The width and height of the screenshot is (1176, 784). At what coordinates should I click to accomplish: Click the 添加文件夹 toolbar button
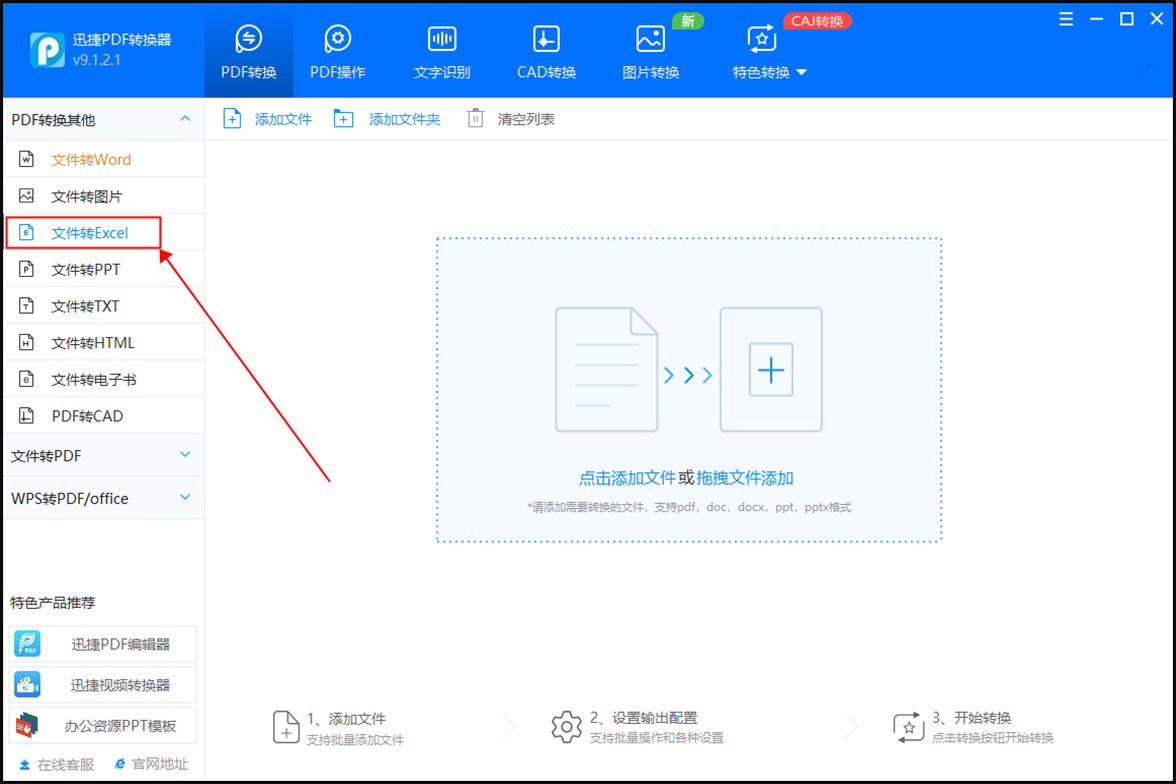click(387, 119)
